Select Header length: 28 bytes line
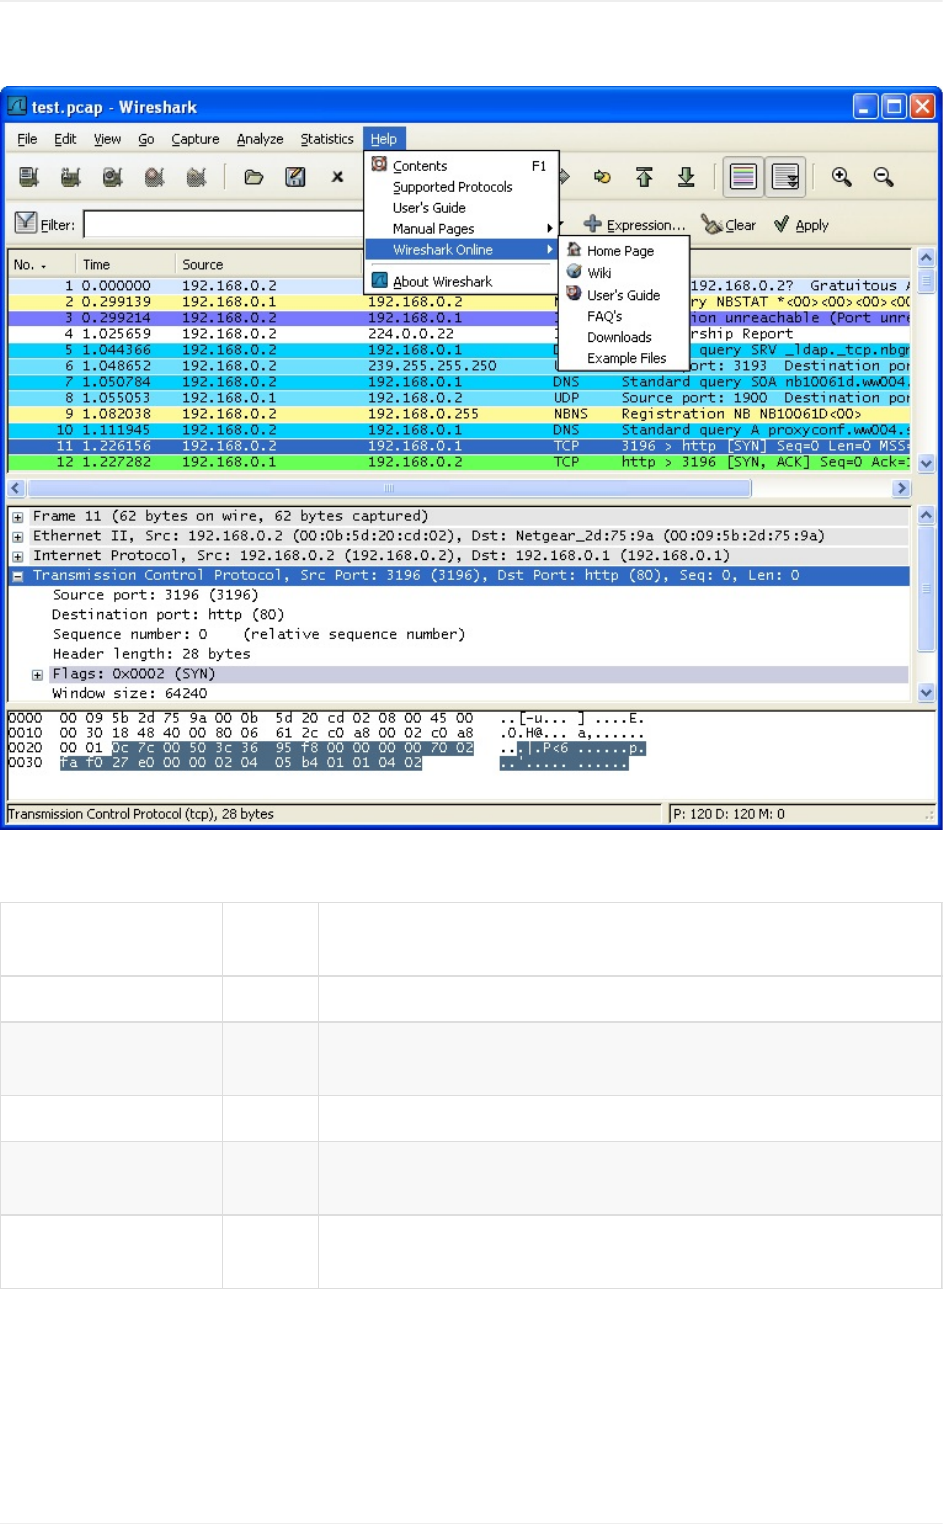The image size is (943, 1524). pyautogui.click(x=151, y=654)
